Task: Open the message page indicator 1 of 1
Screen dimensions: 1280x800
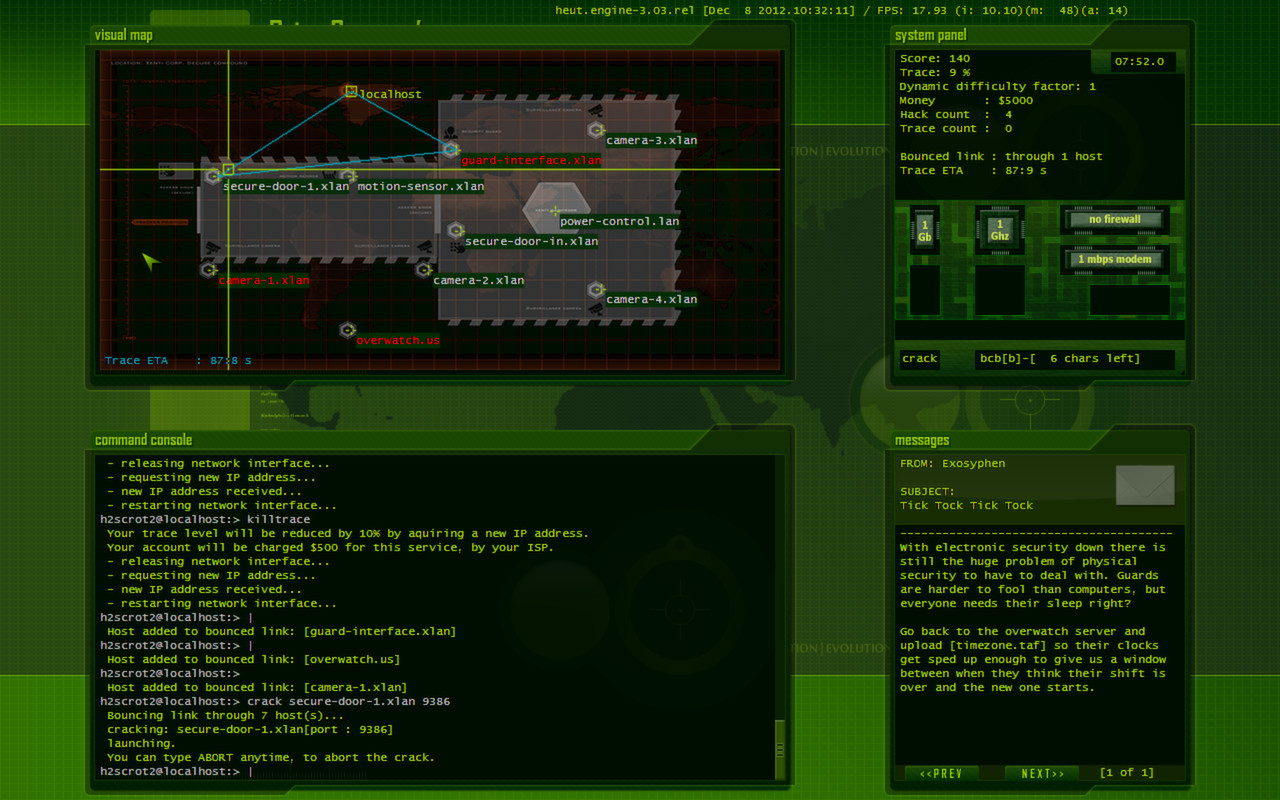Action: [x=1125, y=772]
